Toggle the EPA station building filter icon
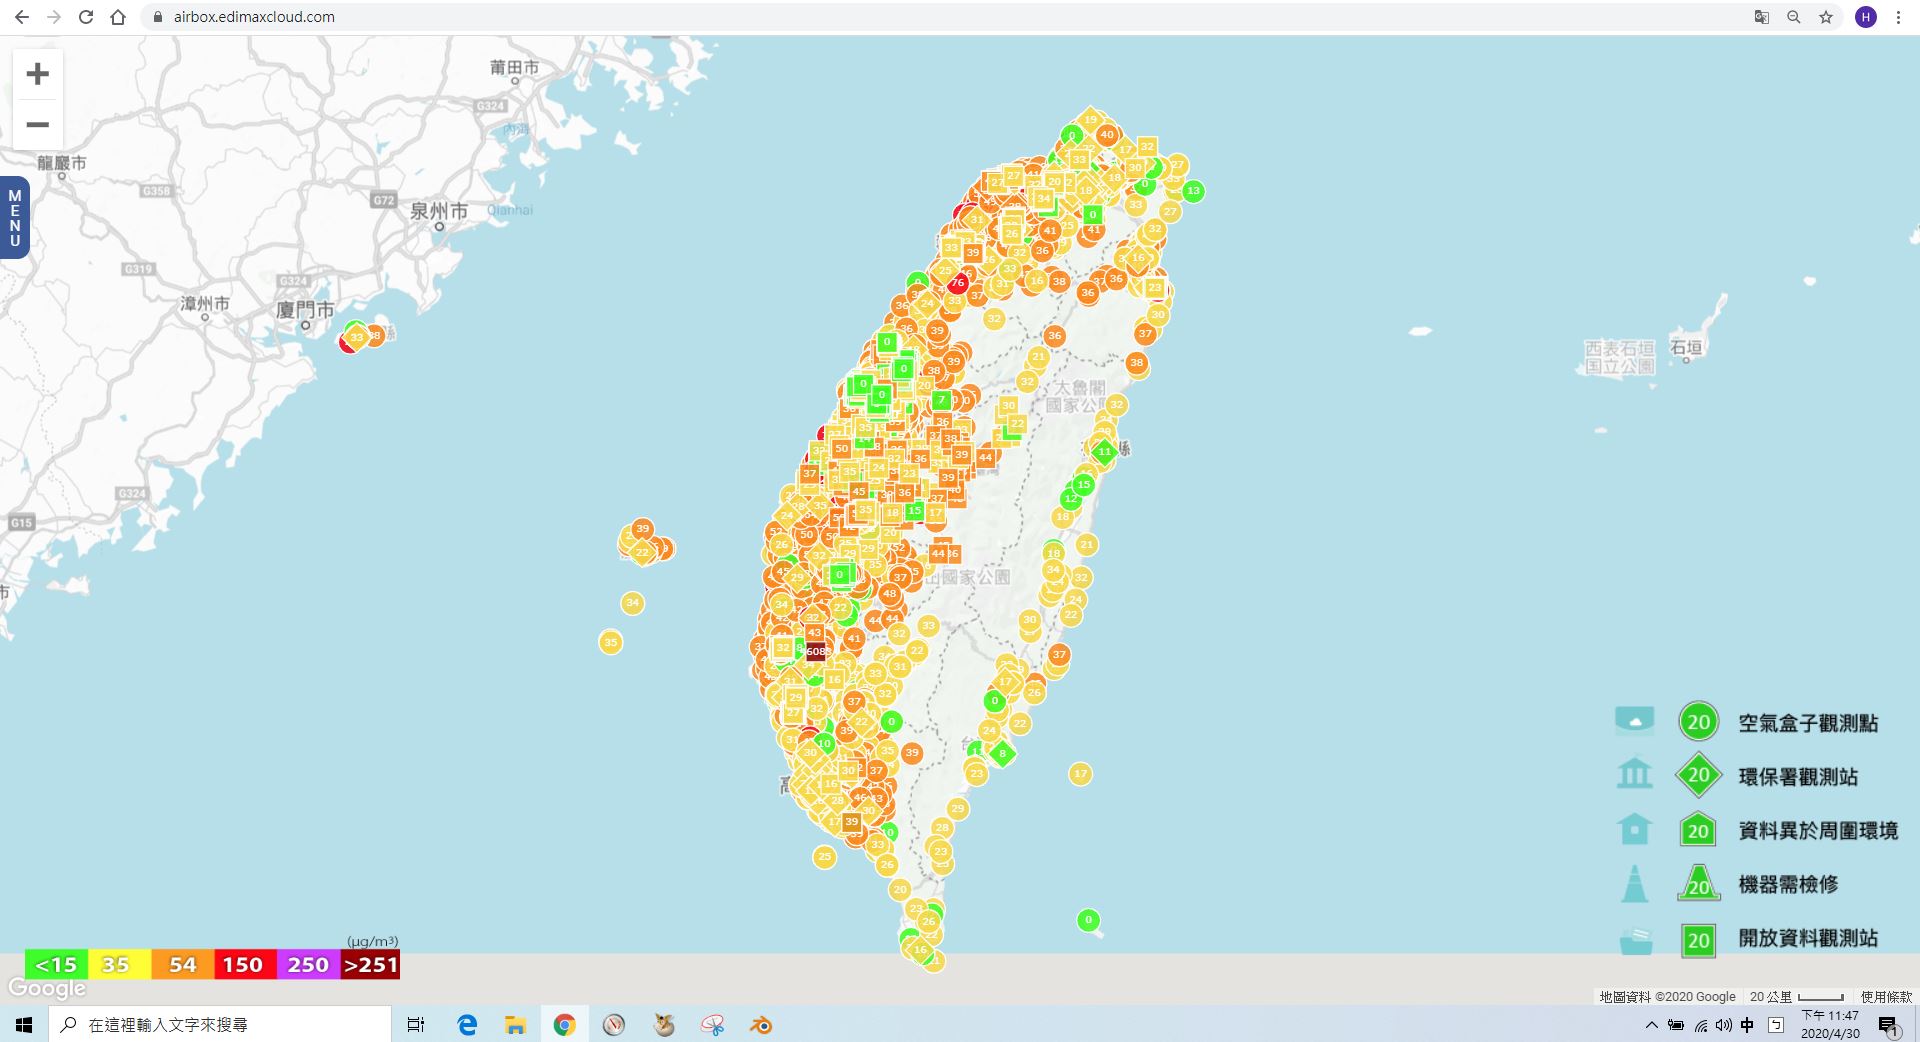1920x1042 pixels. pos(1634,773)
